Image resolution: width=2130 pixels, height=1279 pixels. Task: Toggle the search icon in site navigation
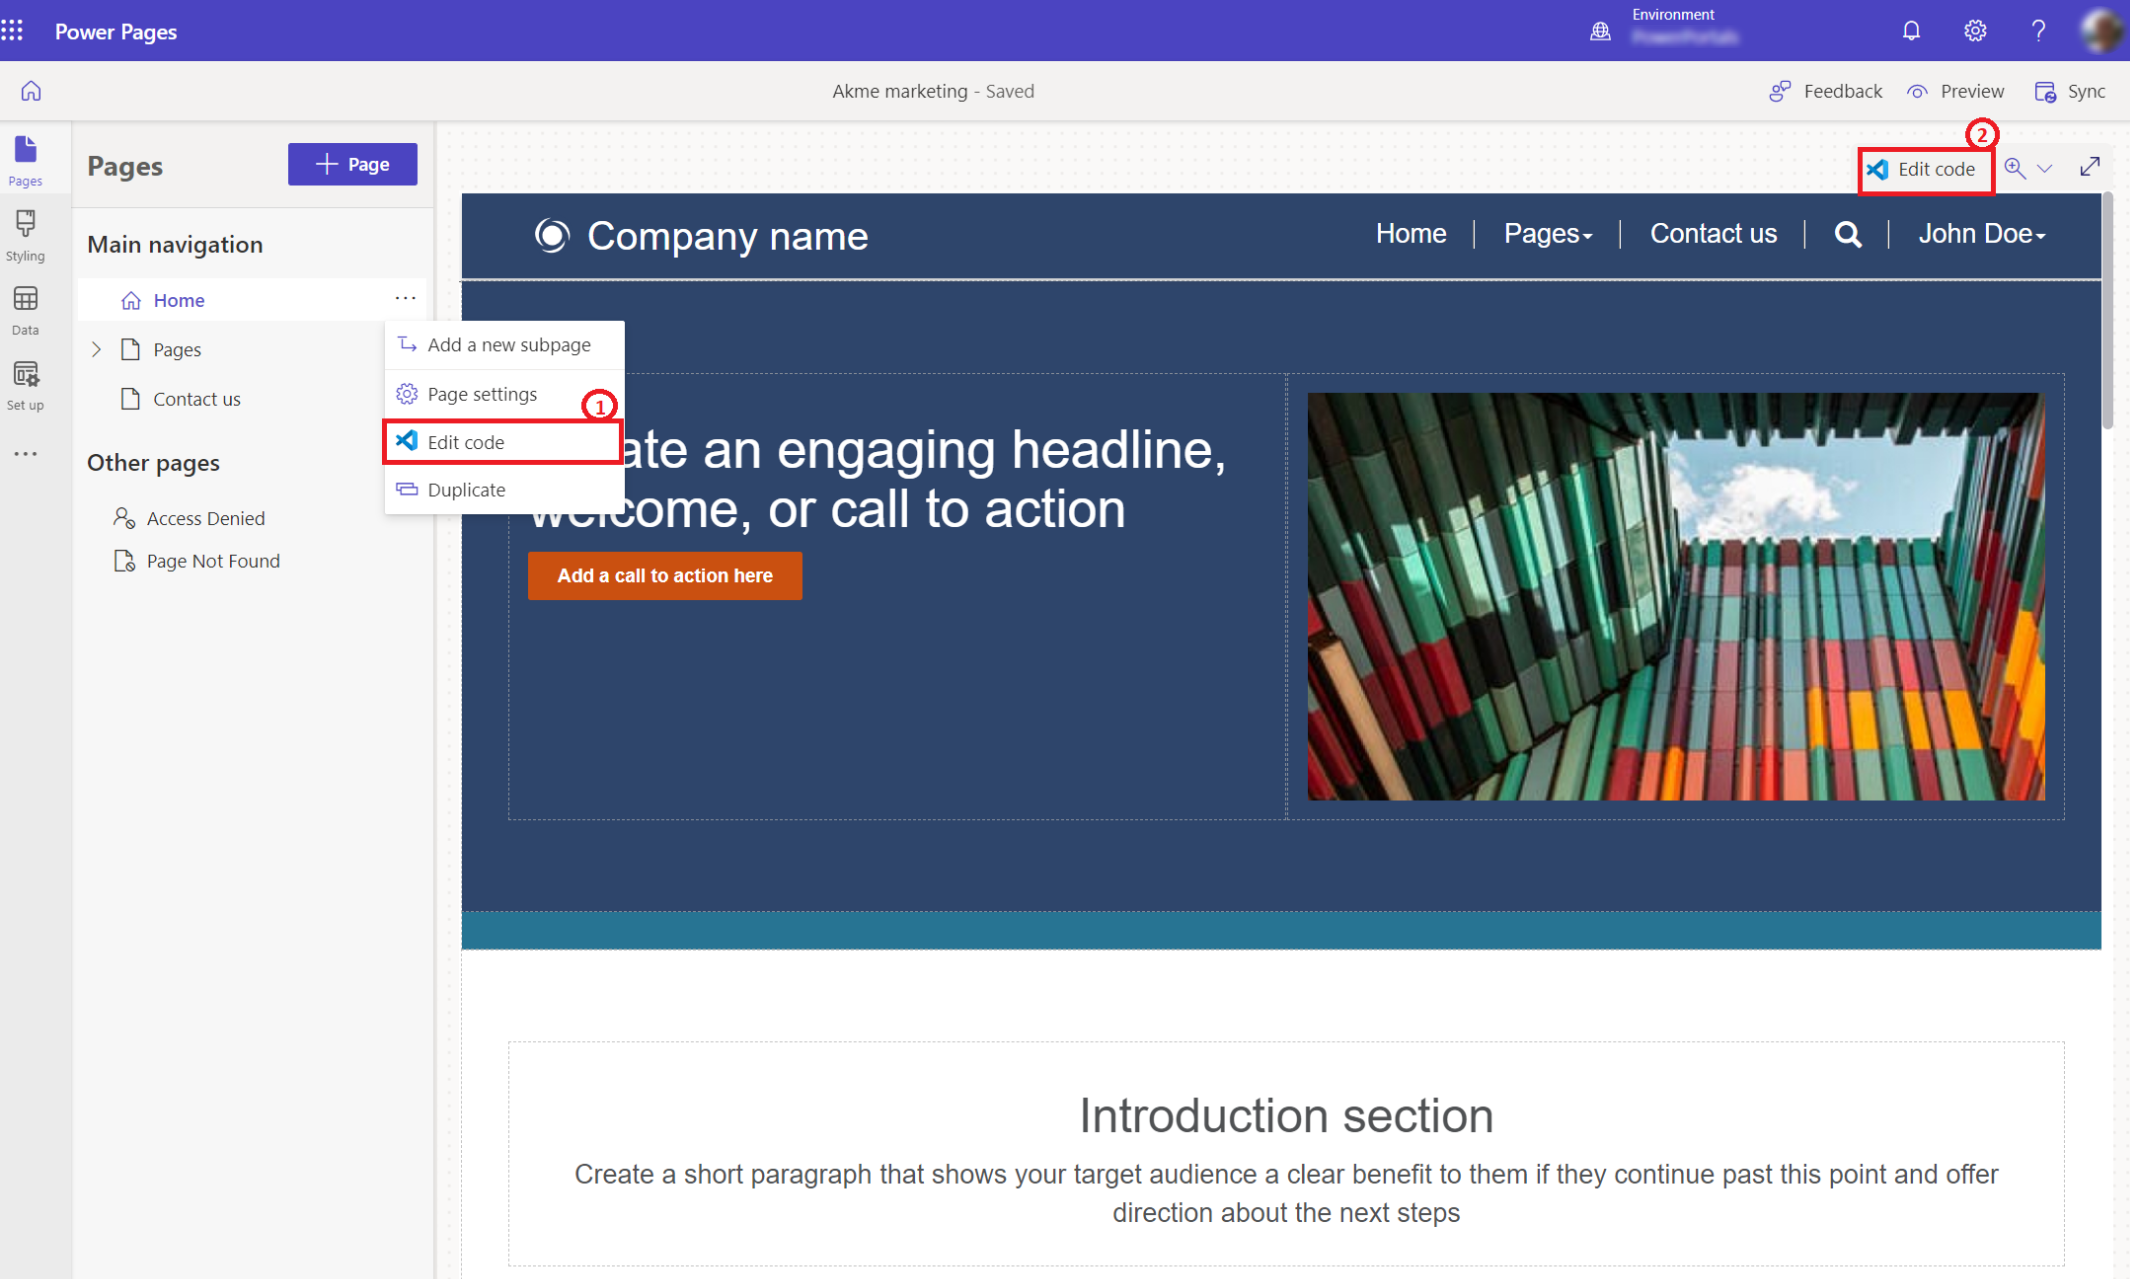coord(1847,234)
